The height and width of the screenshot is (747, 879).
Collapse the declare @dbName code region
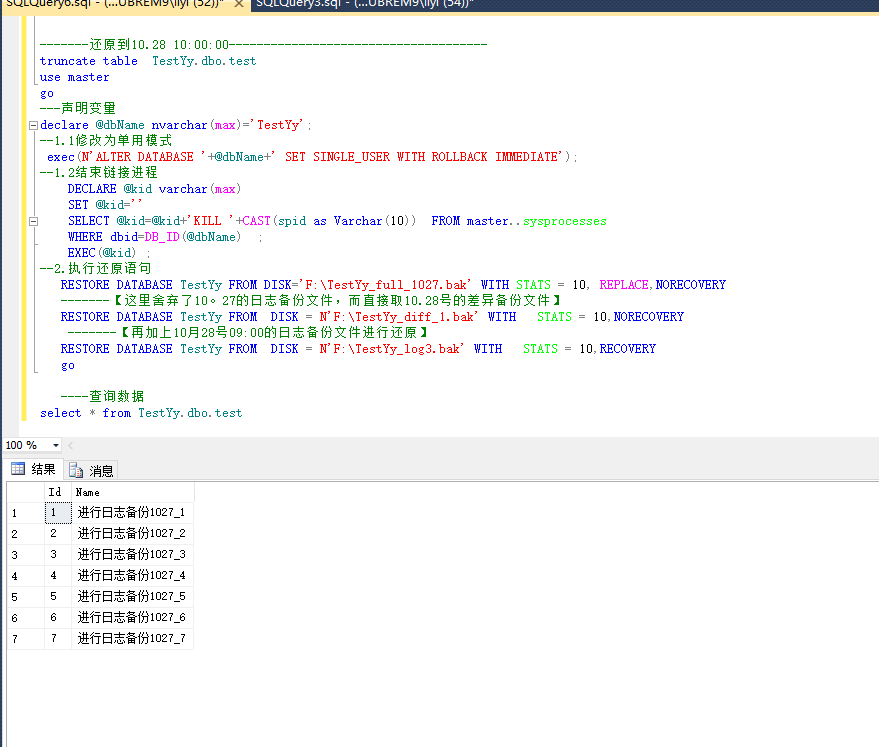click(x=33, y=124)
